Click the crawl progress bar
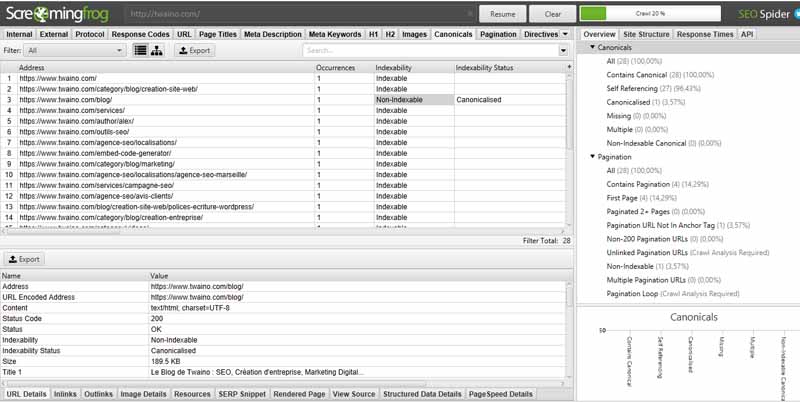This screenshot has height=402, width=800. [650, 14]
